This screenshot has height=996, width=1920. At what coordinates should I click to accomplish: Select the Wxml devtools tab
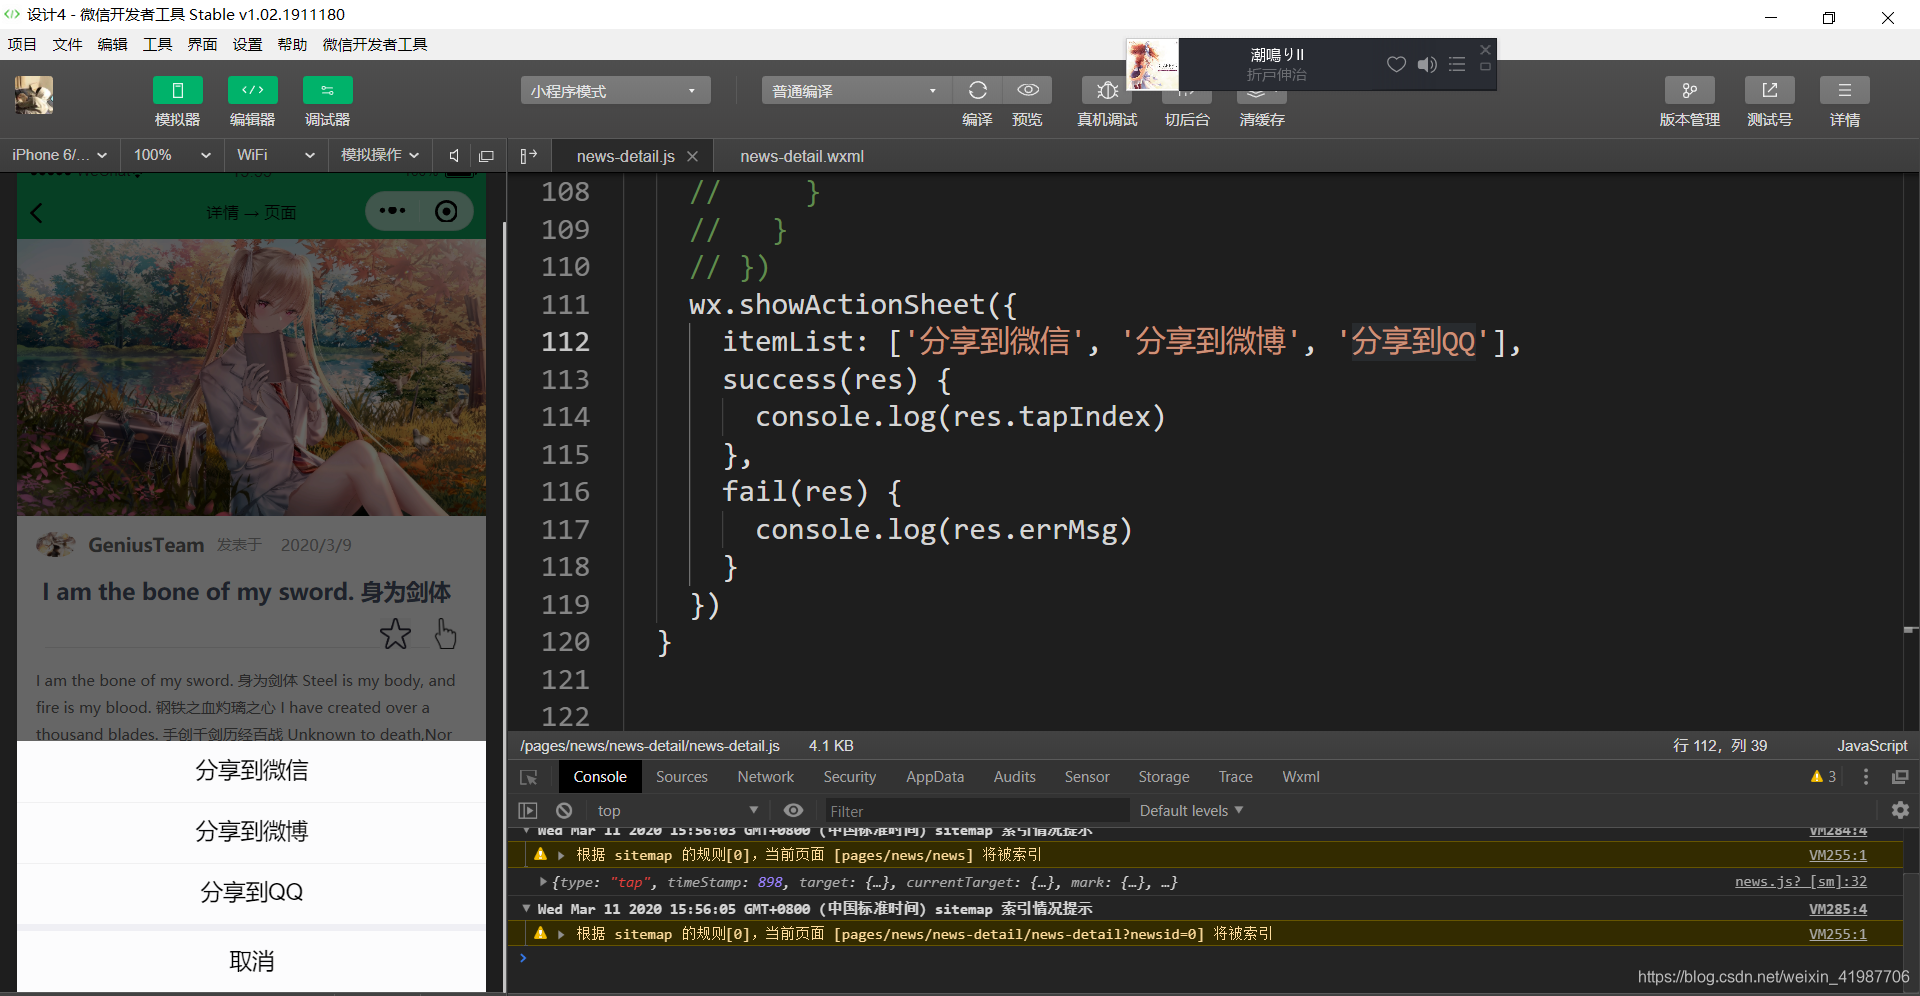[1301, 777]
